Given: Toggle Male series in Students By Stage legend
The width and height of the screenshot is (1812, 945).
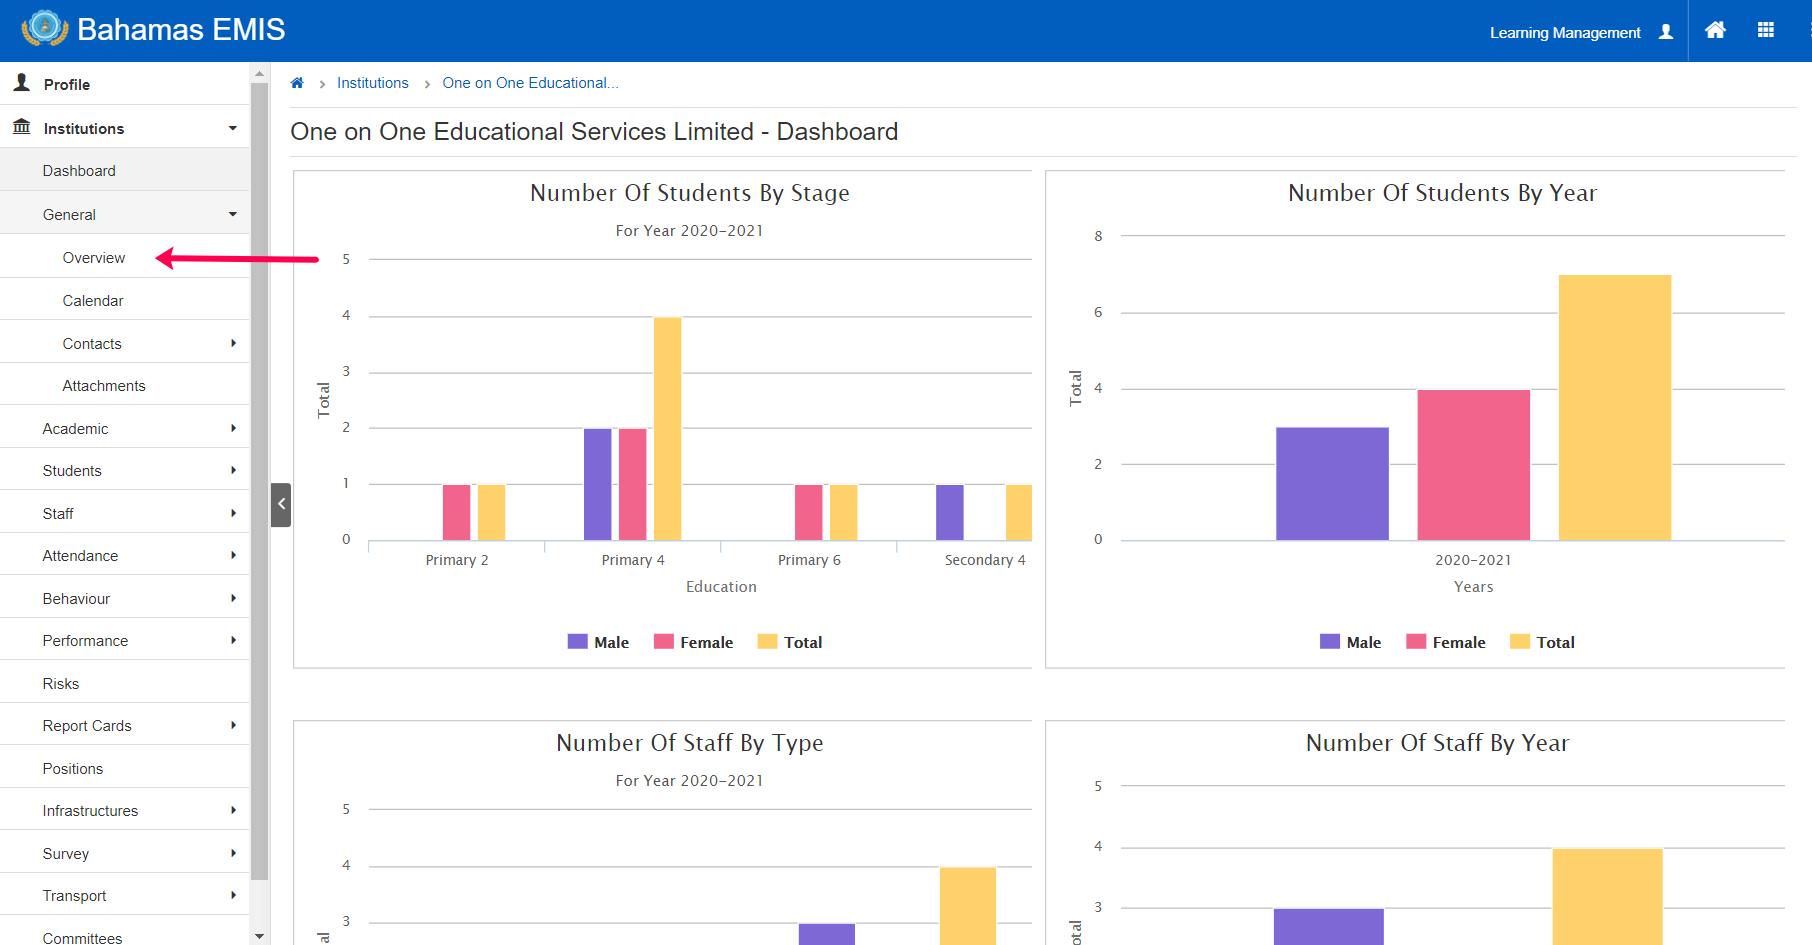Looking at the screenshot, I should point(598,642).
